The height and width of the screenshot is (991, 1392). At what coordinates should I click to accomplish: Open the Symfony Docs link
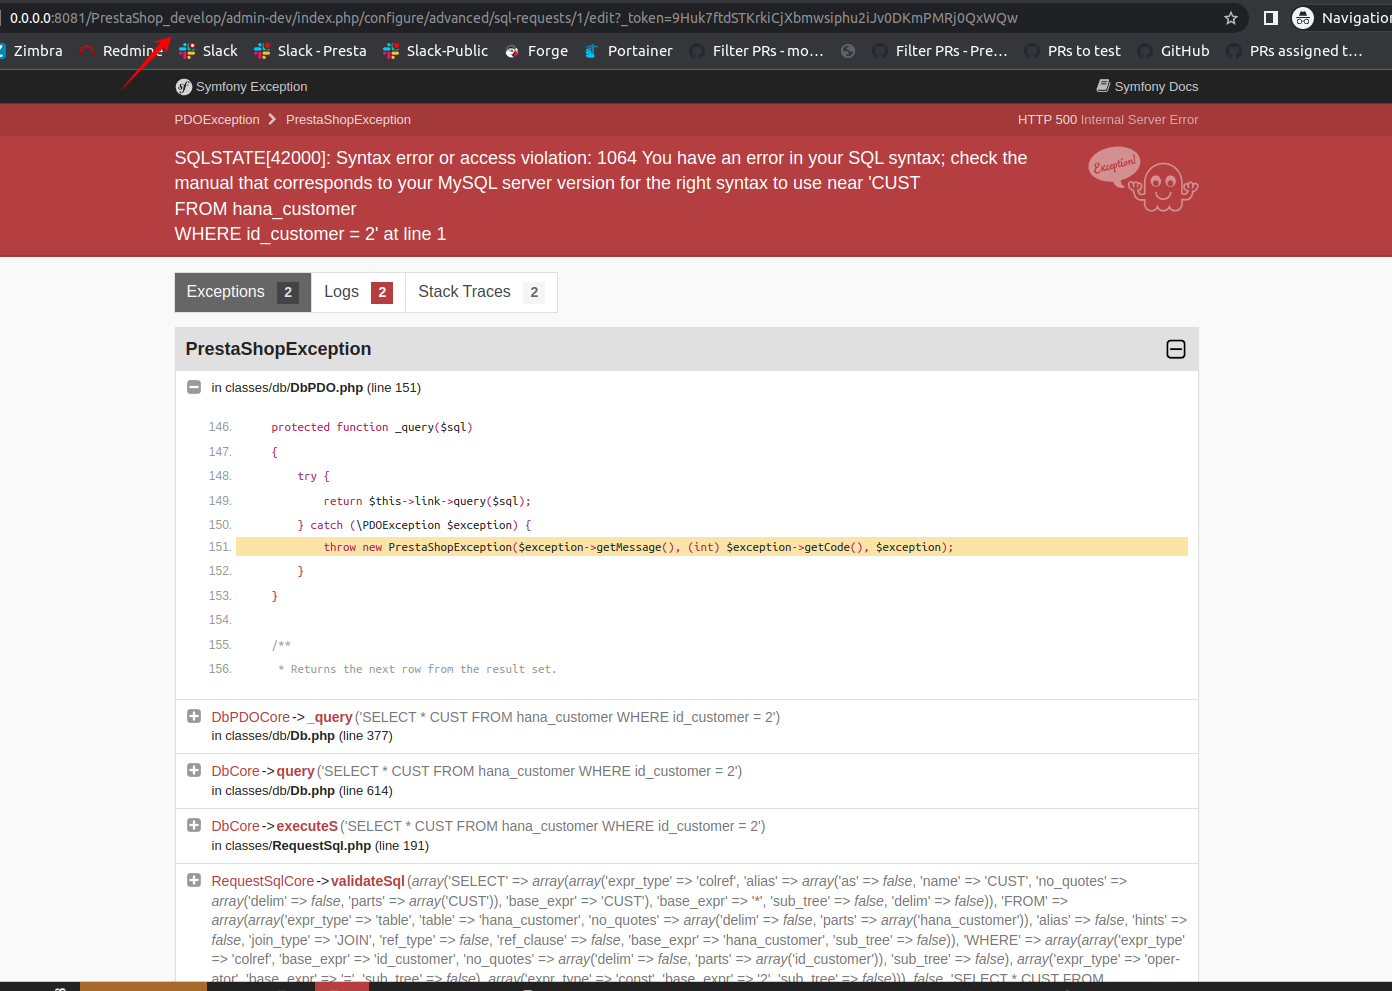(x=1156, y=86)
